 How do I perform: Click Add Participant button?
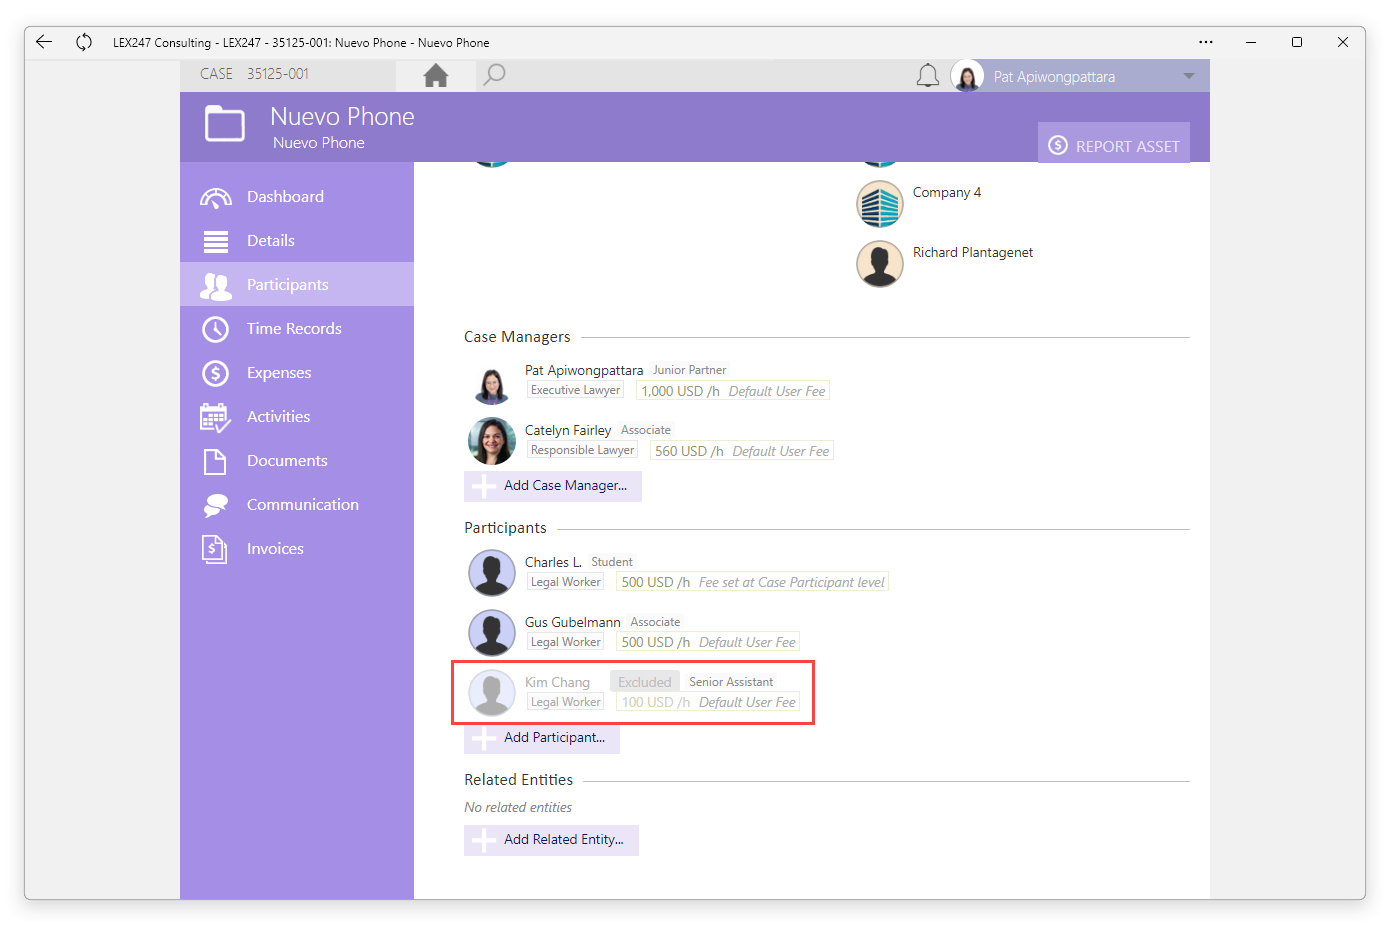click(542, 738)
